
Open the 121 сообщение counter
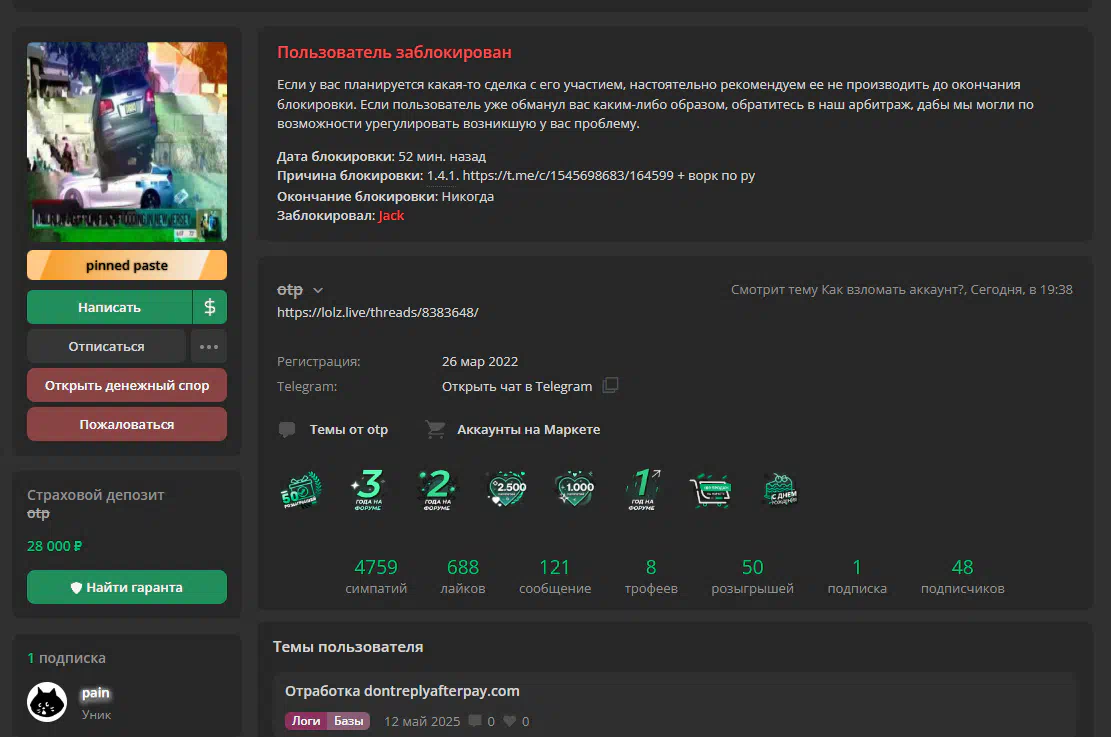click(555, 577)
